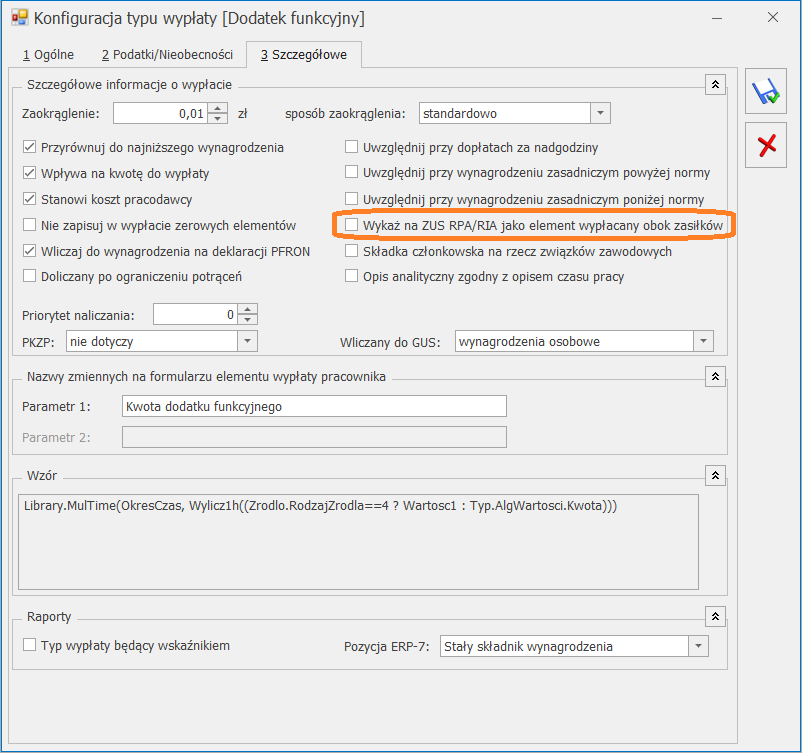Viewport: 802px width, 753px height.
Task: Collapse the Nazwy zmiennych section
Action: click(715, 376)
